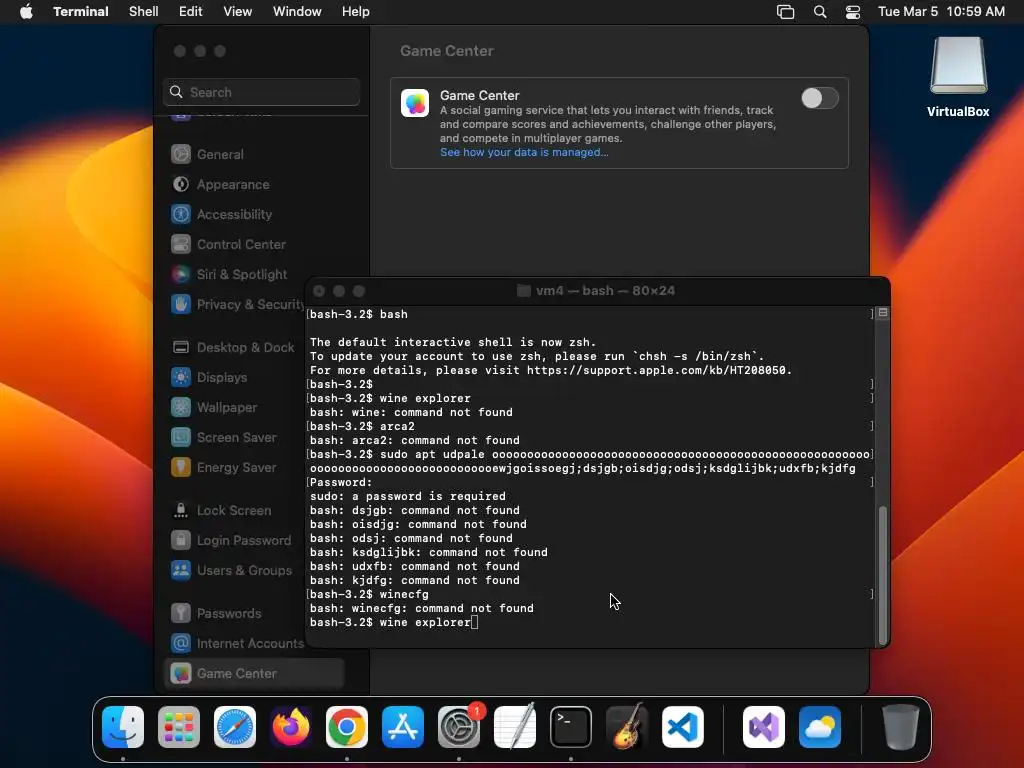Click the Settings search field
Screen dimensions: 1024x768
click(261, 92)
